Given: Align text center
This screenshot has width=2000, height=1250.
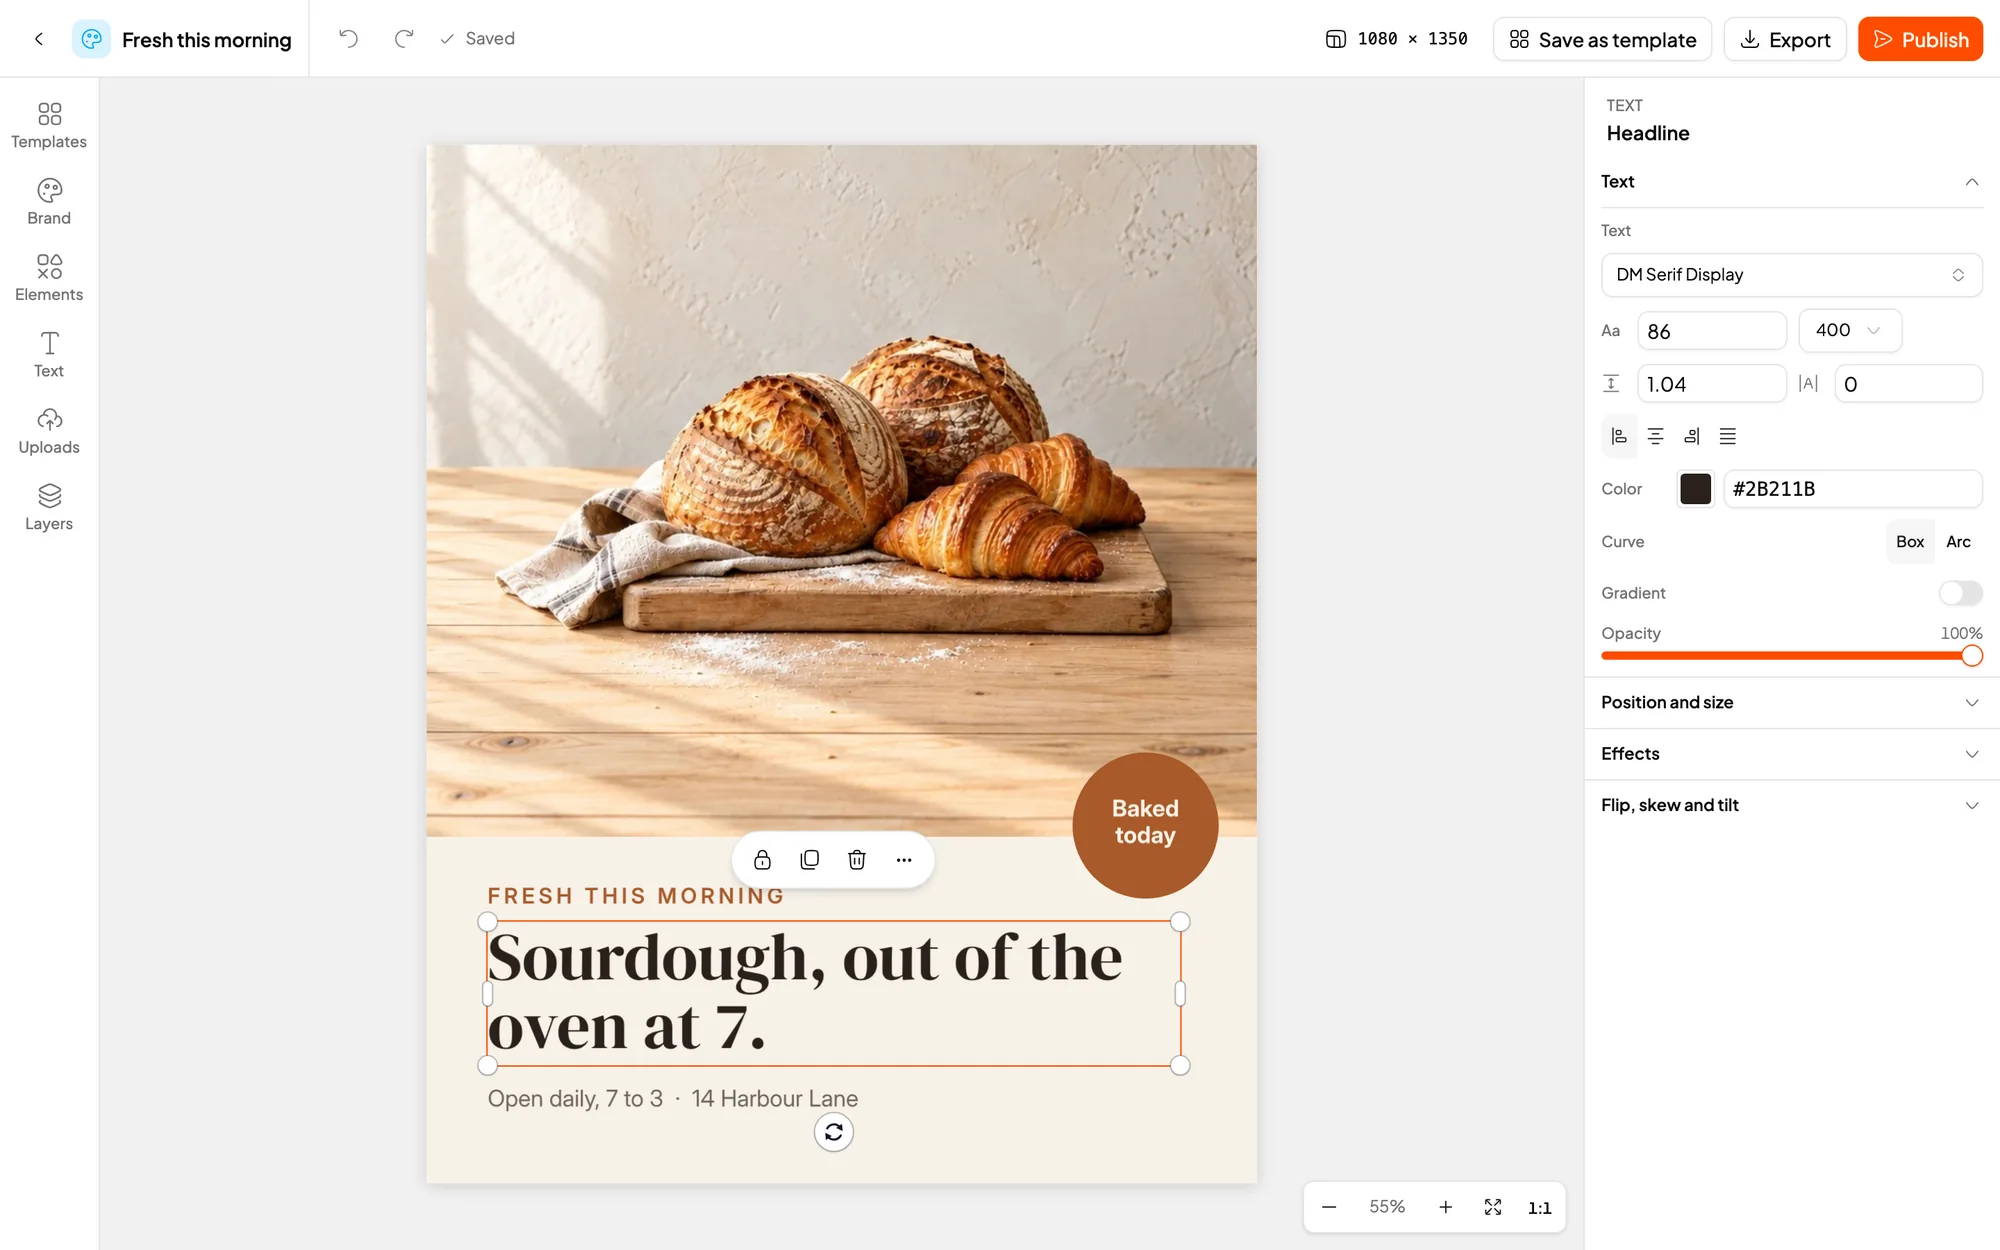Looking at the screenshot, I should pos(1655,436).
